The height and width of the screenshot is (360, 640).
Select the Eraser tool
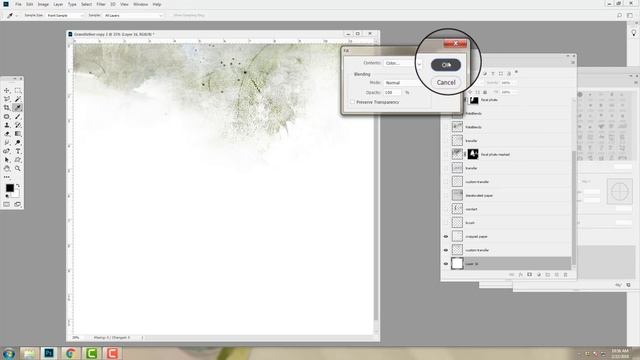[x=7, y=134]
